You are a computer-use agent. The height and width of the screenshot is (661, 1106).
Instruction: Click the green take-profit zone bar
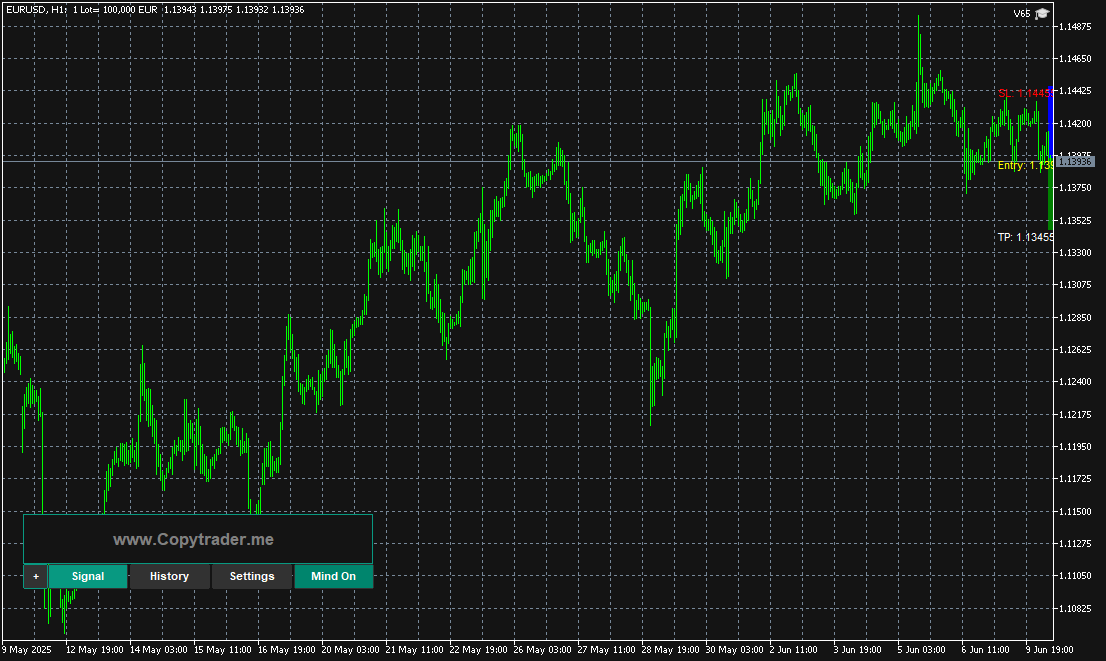[1051, 195]
